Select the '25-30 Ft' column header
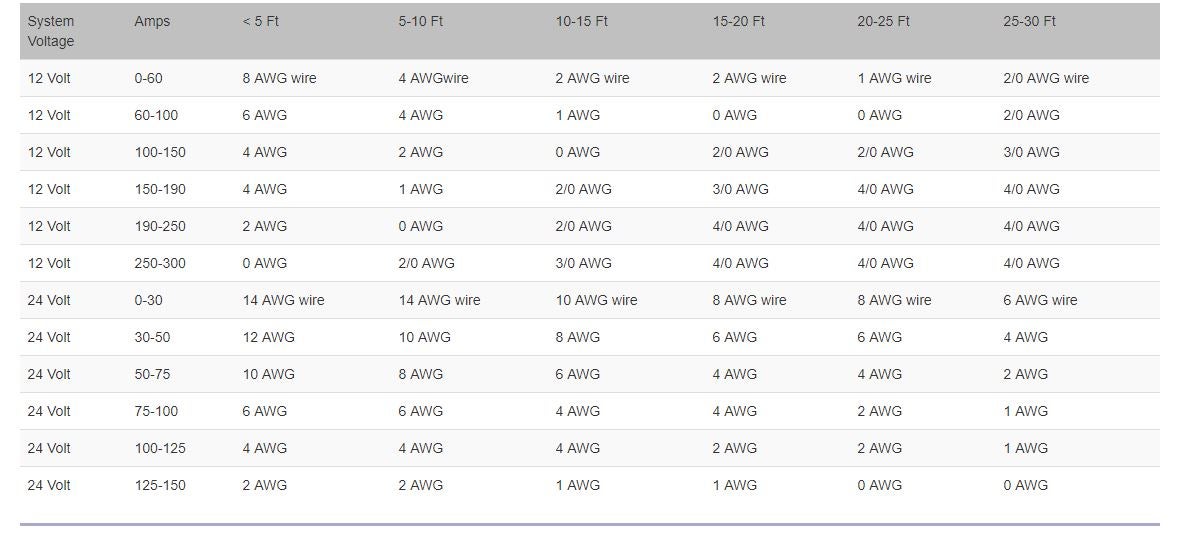 (x=1029, y=21)
